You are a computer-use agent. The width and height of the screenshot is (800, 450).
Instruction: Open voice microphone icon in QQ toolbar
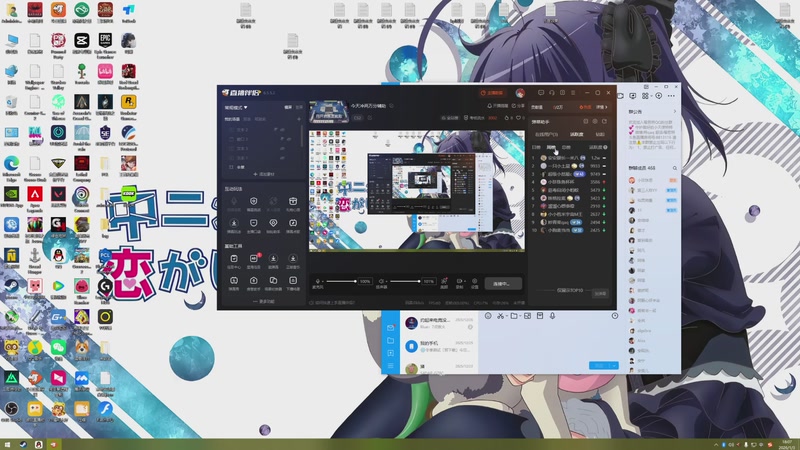552,316
